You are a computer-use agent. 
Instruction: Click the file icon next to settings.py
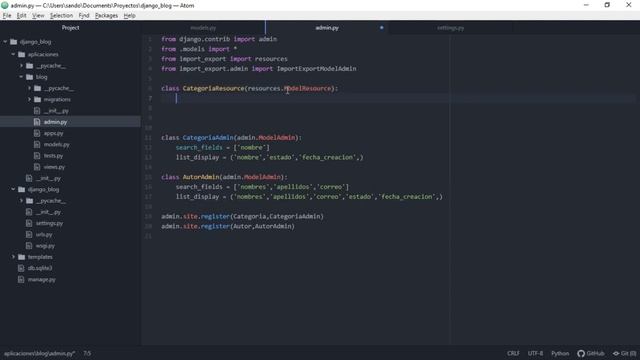pyautogui.click(x=29, y=223)
